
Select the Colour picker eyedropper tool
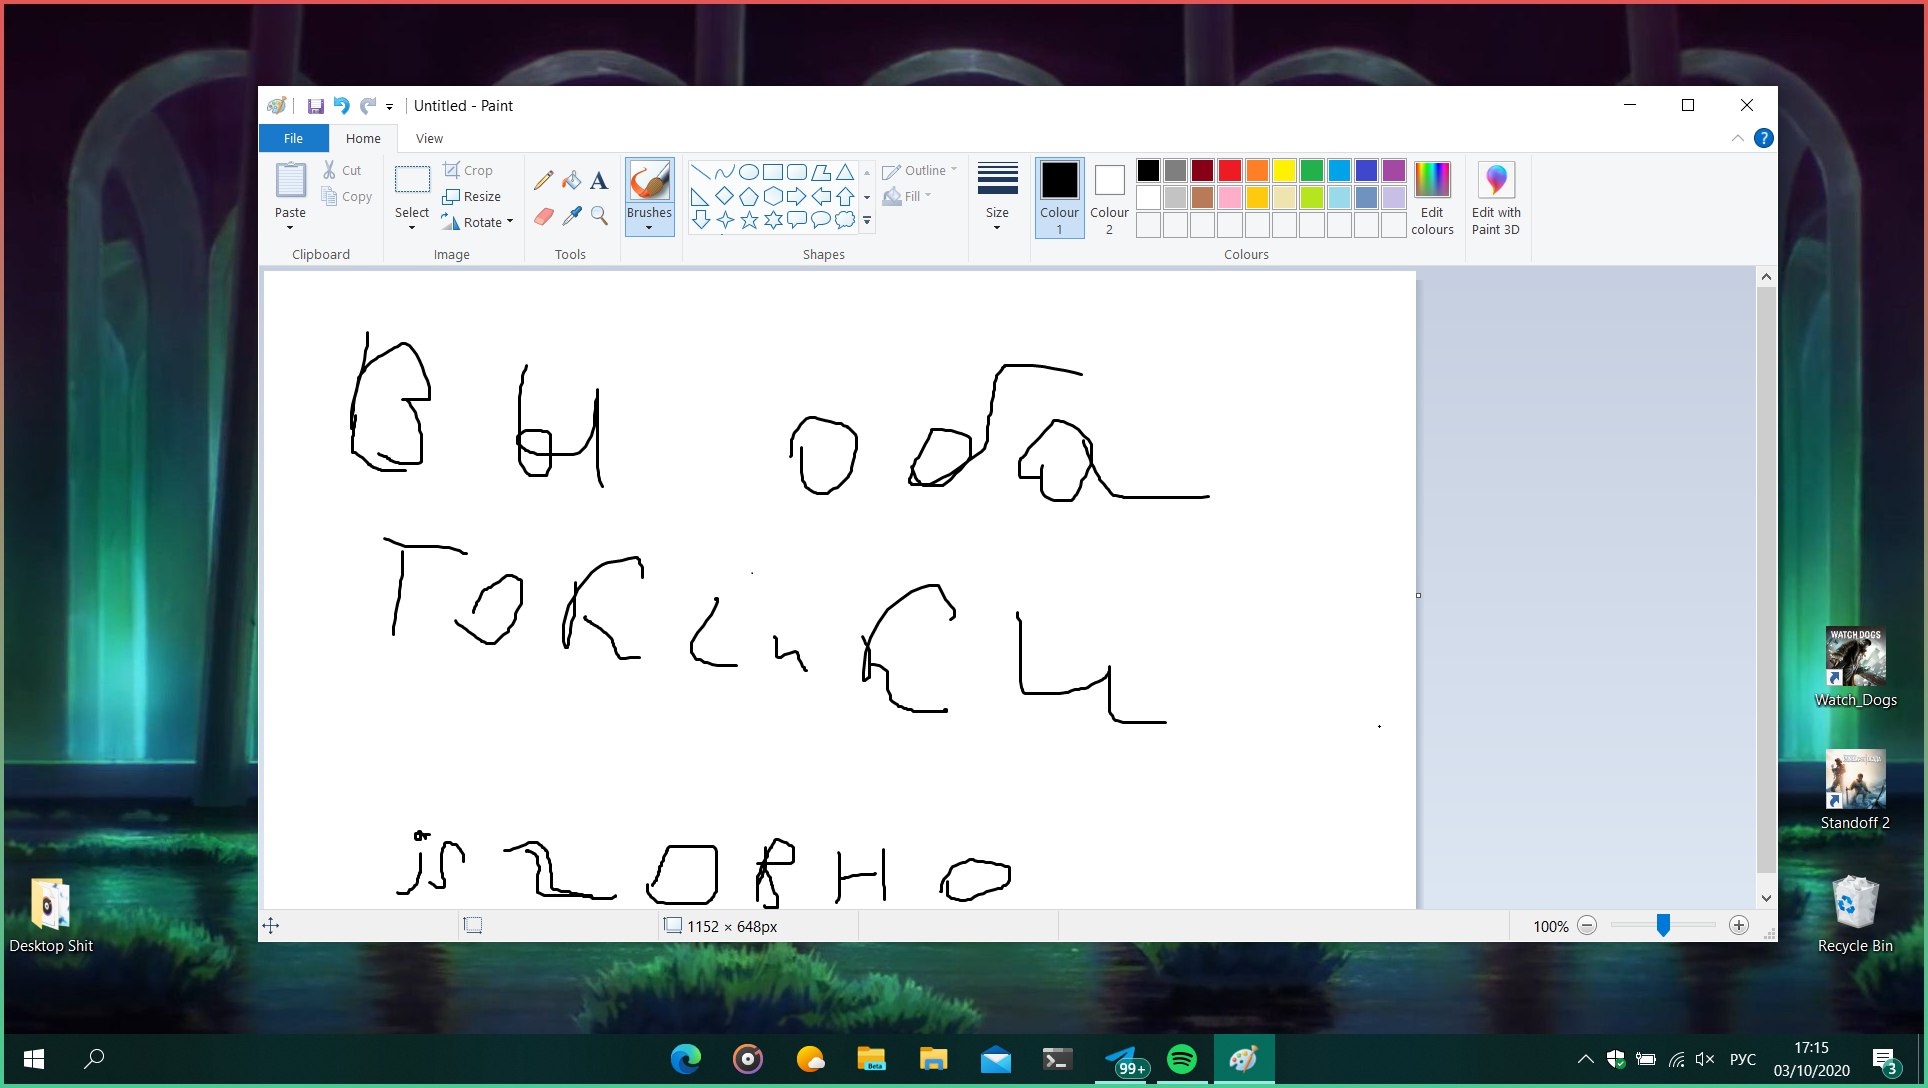point(571,216)
